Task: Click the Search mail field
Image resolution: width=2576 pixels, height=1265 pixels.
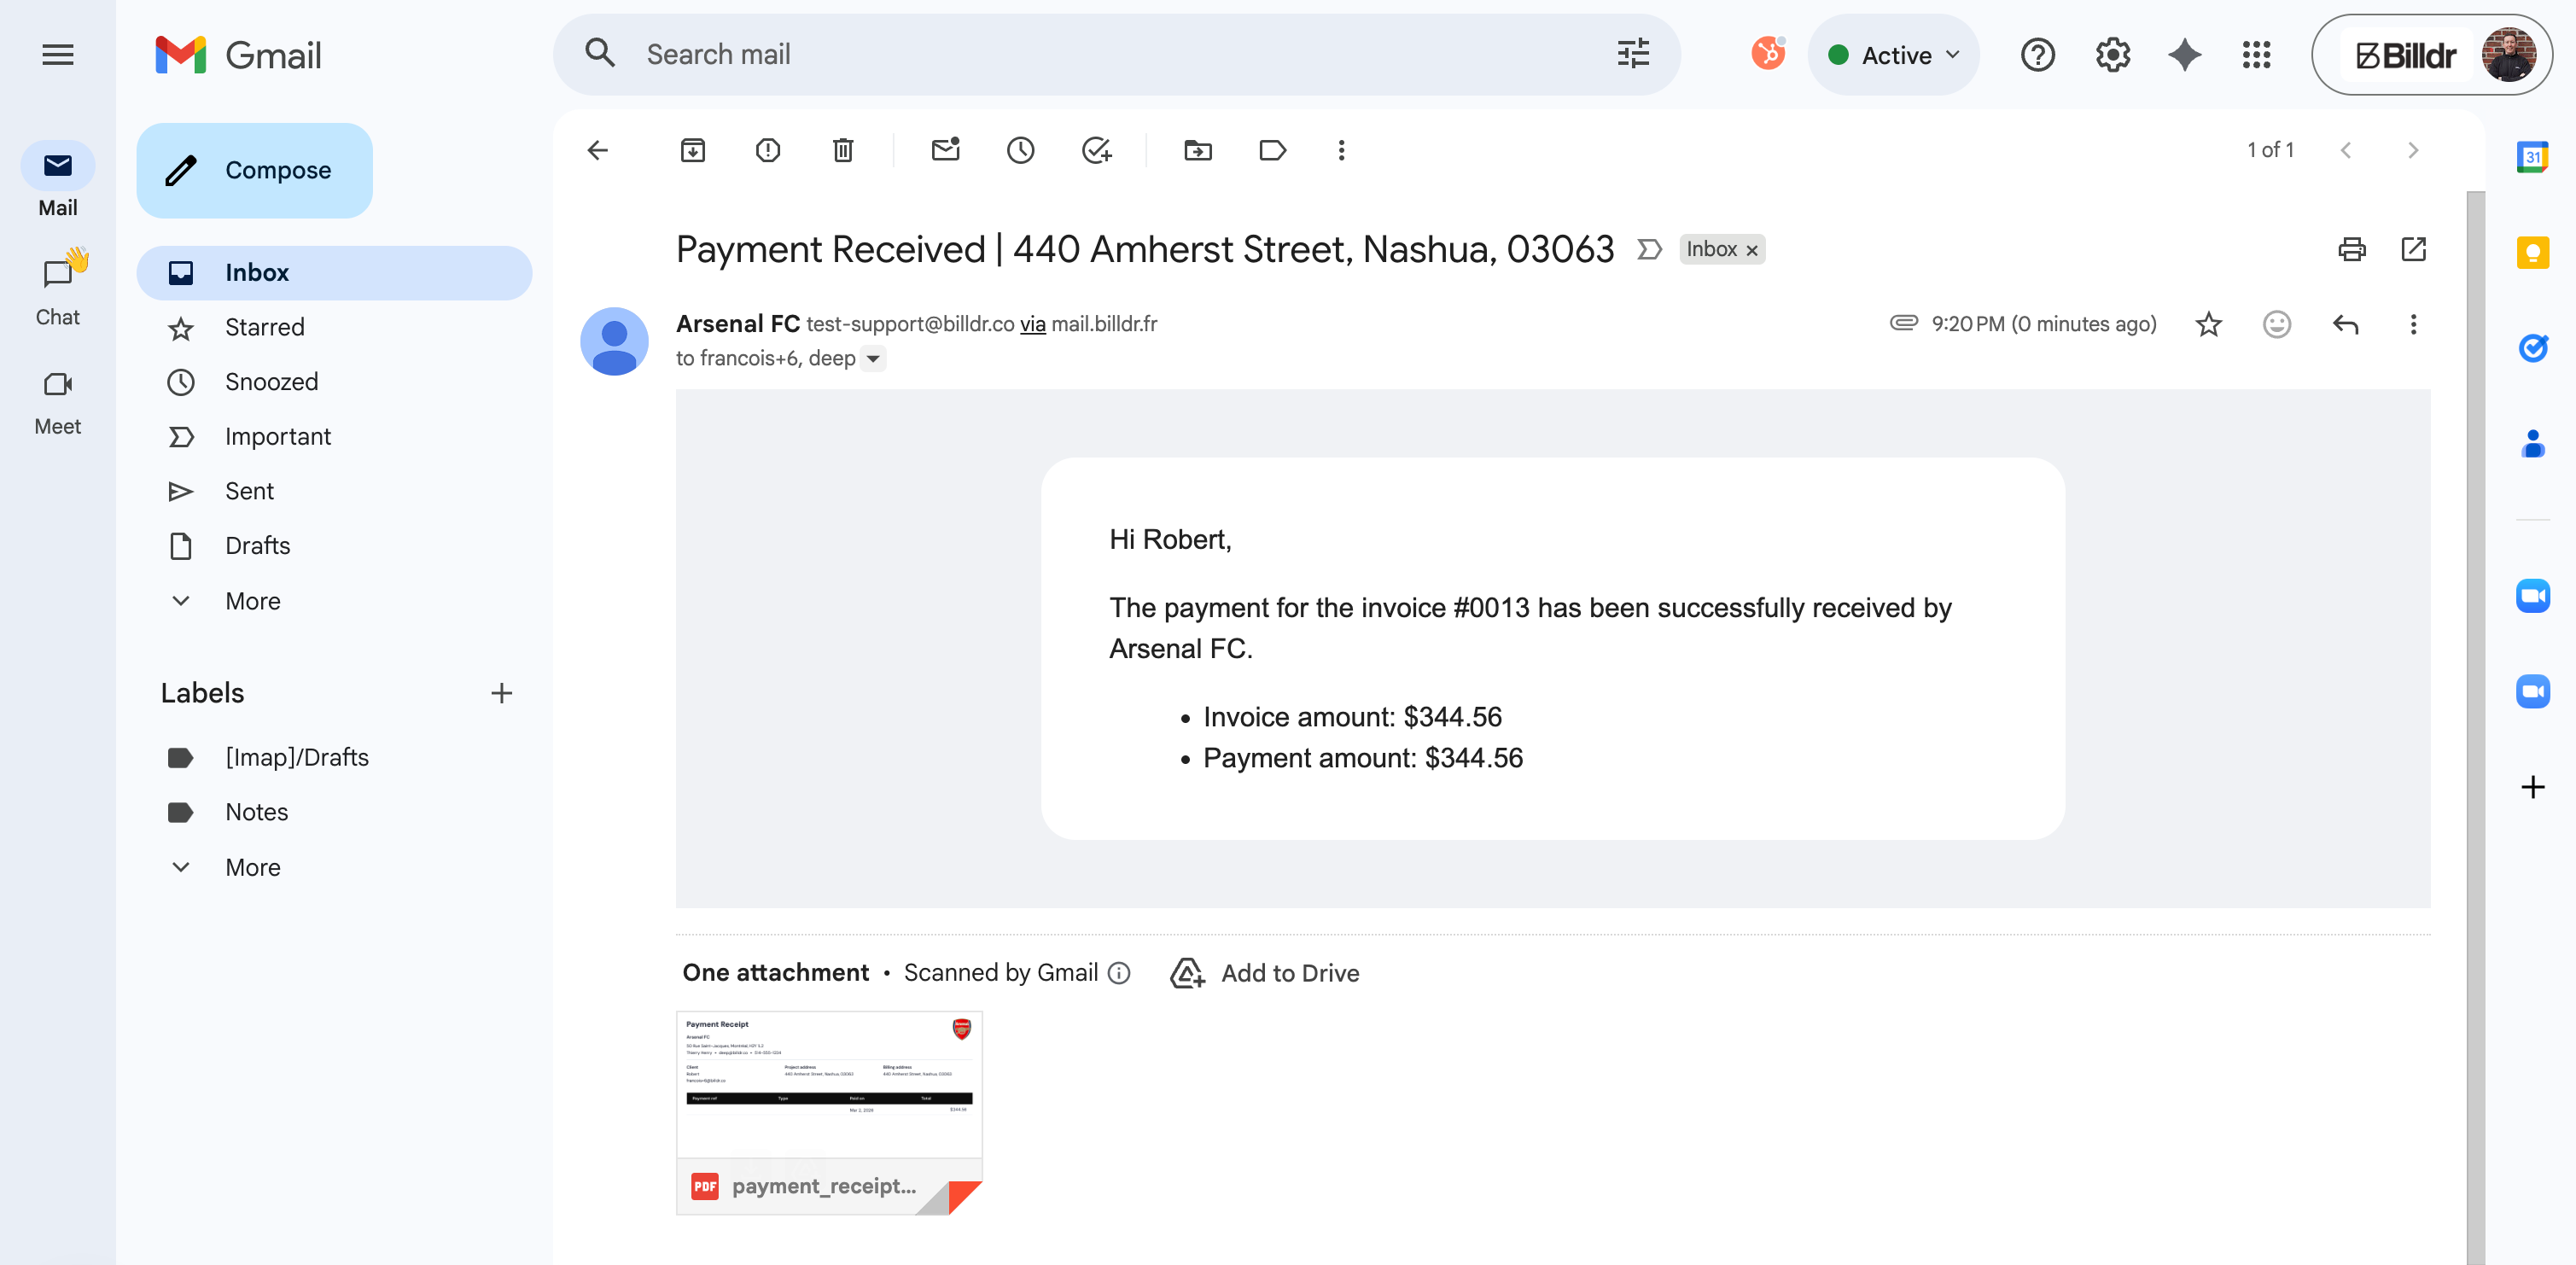Action: (1116, 55)
